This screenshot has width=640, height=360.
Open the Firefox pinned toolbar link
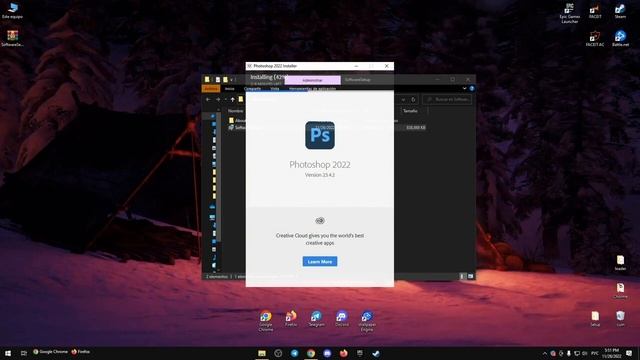[80, 351]
